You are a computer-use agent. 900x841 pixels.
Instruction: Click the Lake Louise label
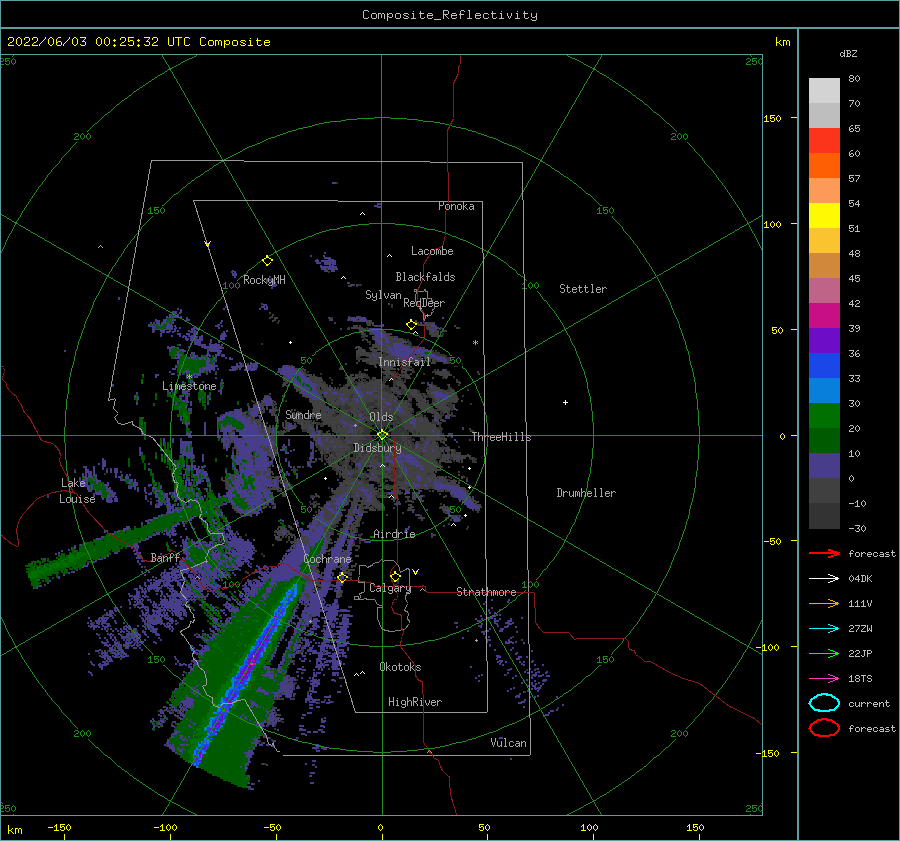click(x=77, y=491)
